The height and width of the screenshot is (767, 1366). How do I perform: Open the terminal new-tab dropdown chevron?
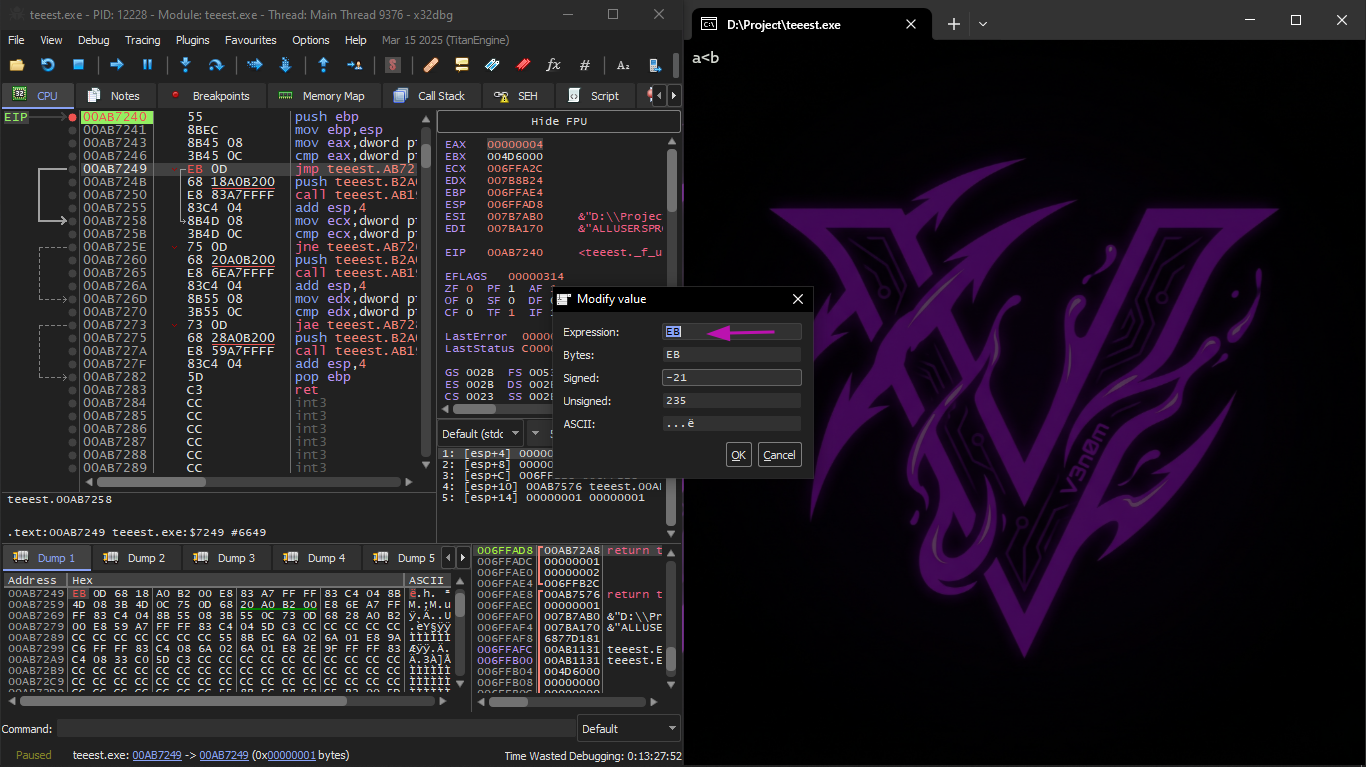pyautogui.click(x=983, y=24)
